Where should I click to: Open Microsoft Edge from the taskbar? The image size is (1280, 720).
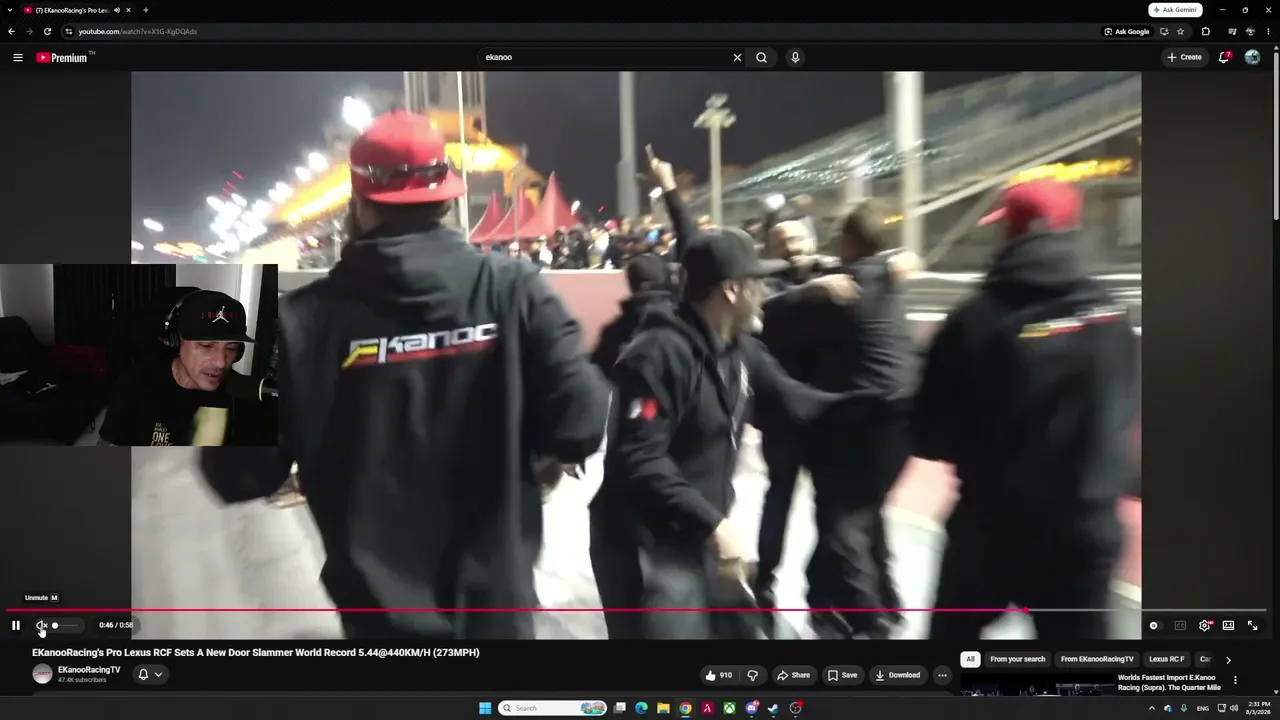[641, 708]
